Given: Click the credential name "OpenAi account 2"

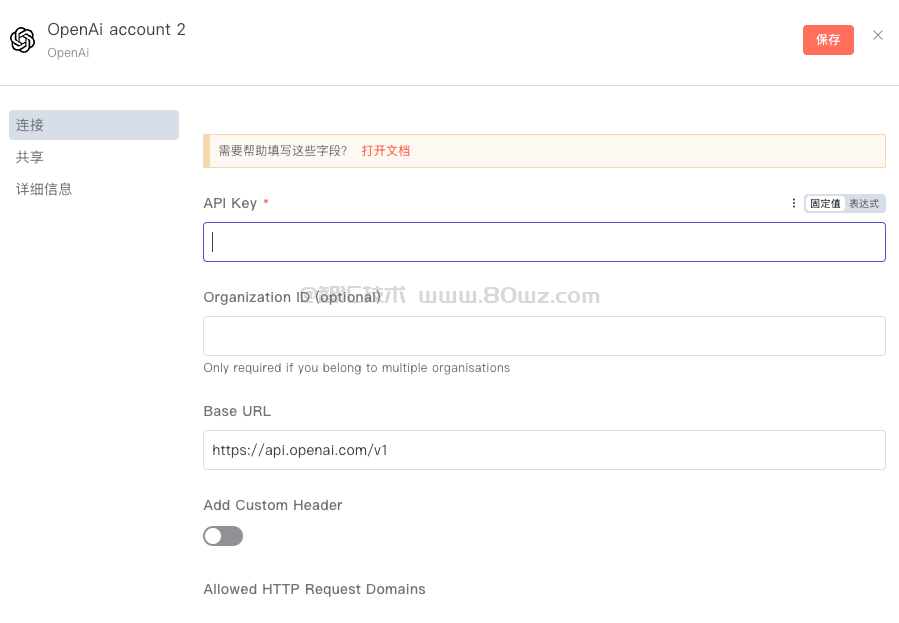Looking at the screenshot, I should click(116, 30).
